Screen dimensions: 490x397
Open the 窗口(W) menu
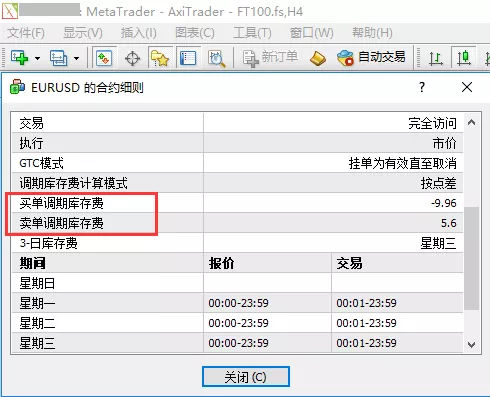point(311,33)
